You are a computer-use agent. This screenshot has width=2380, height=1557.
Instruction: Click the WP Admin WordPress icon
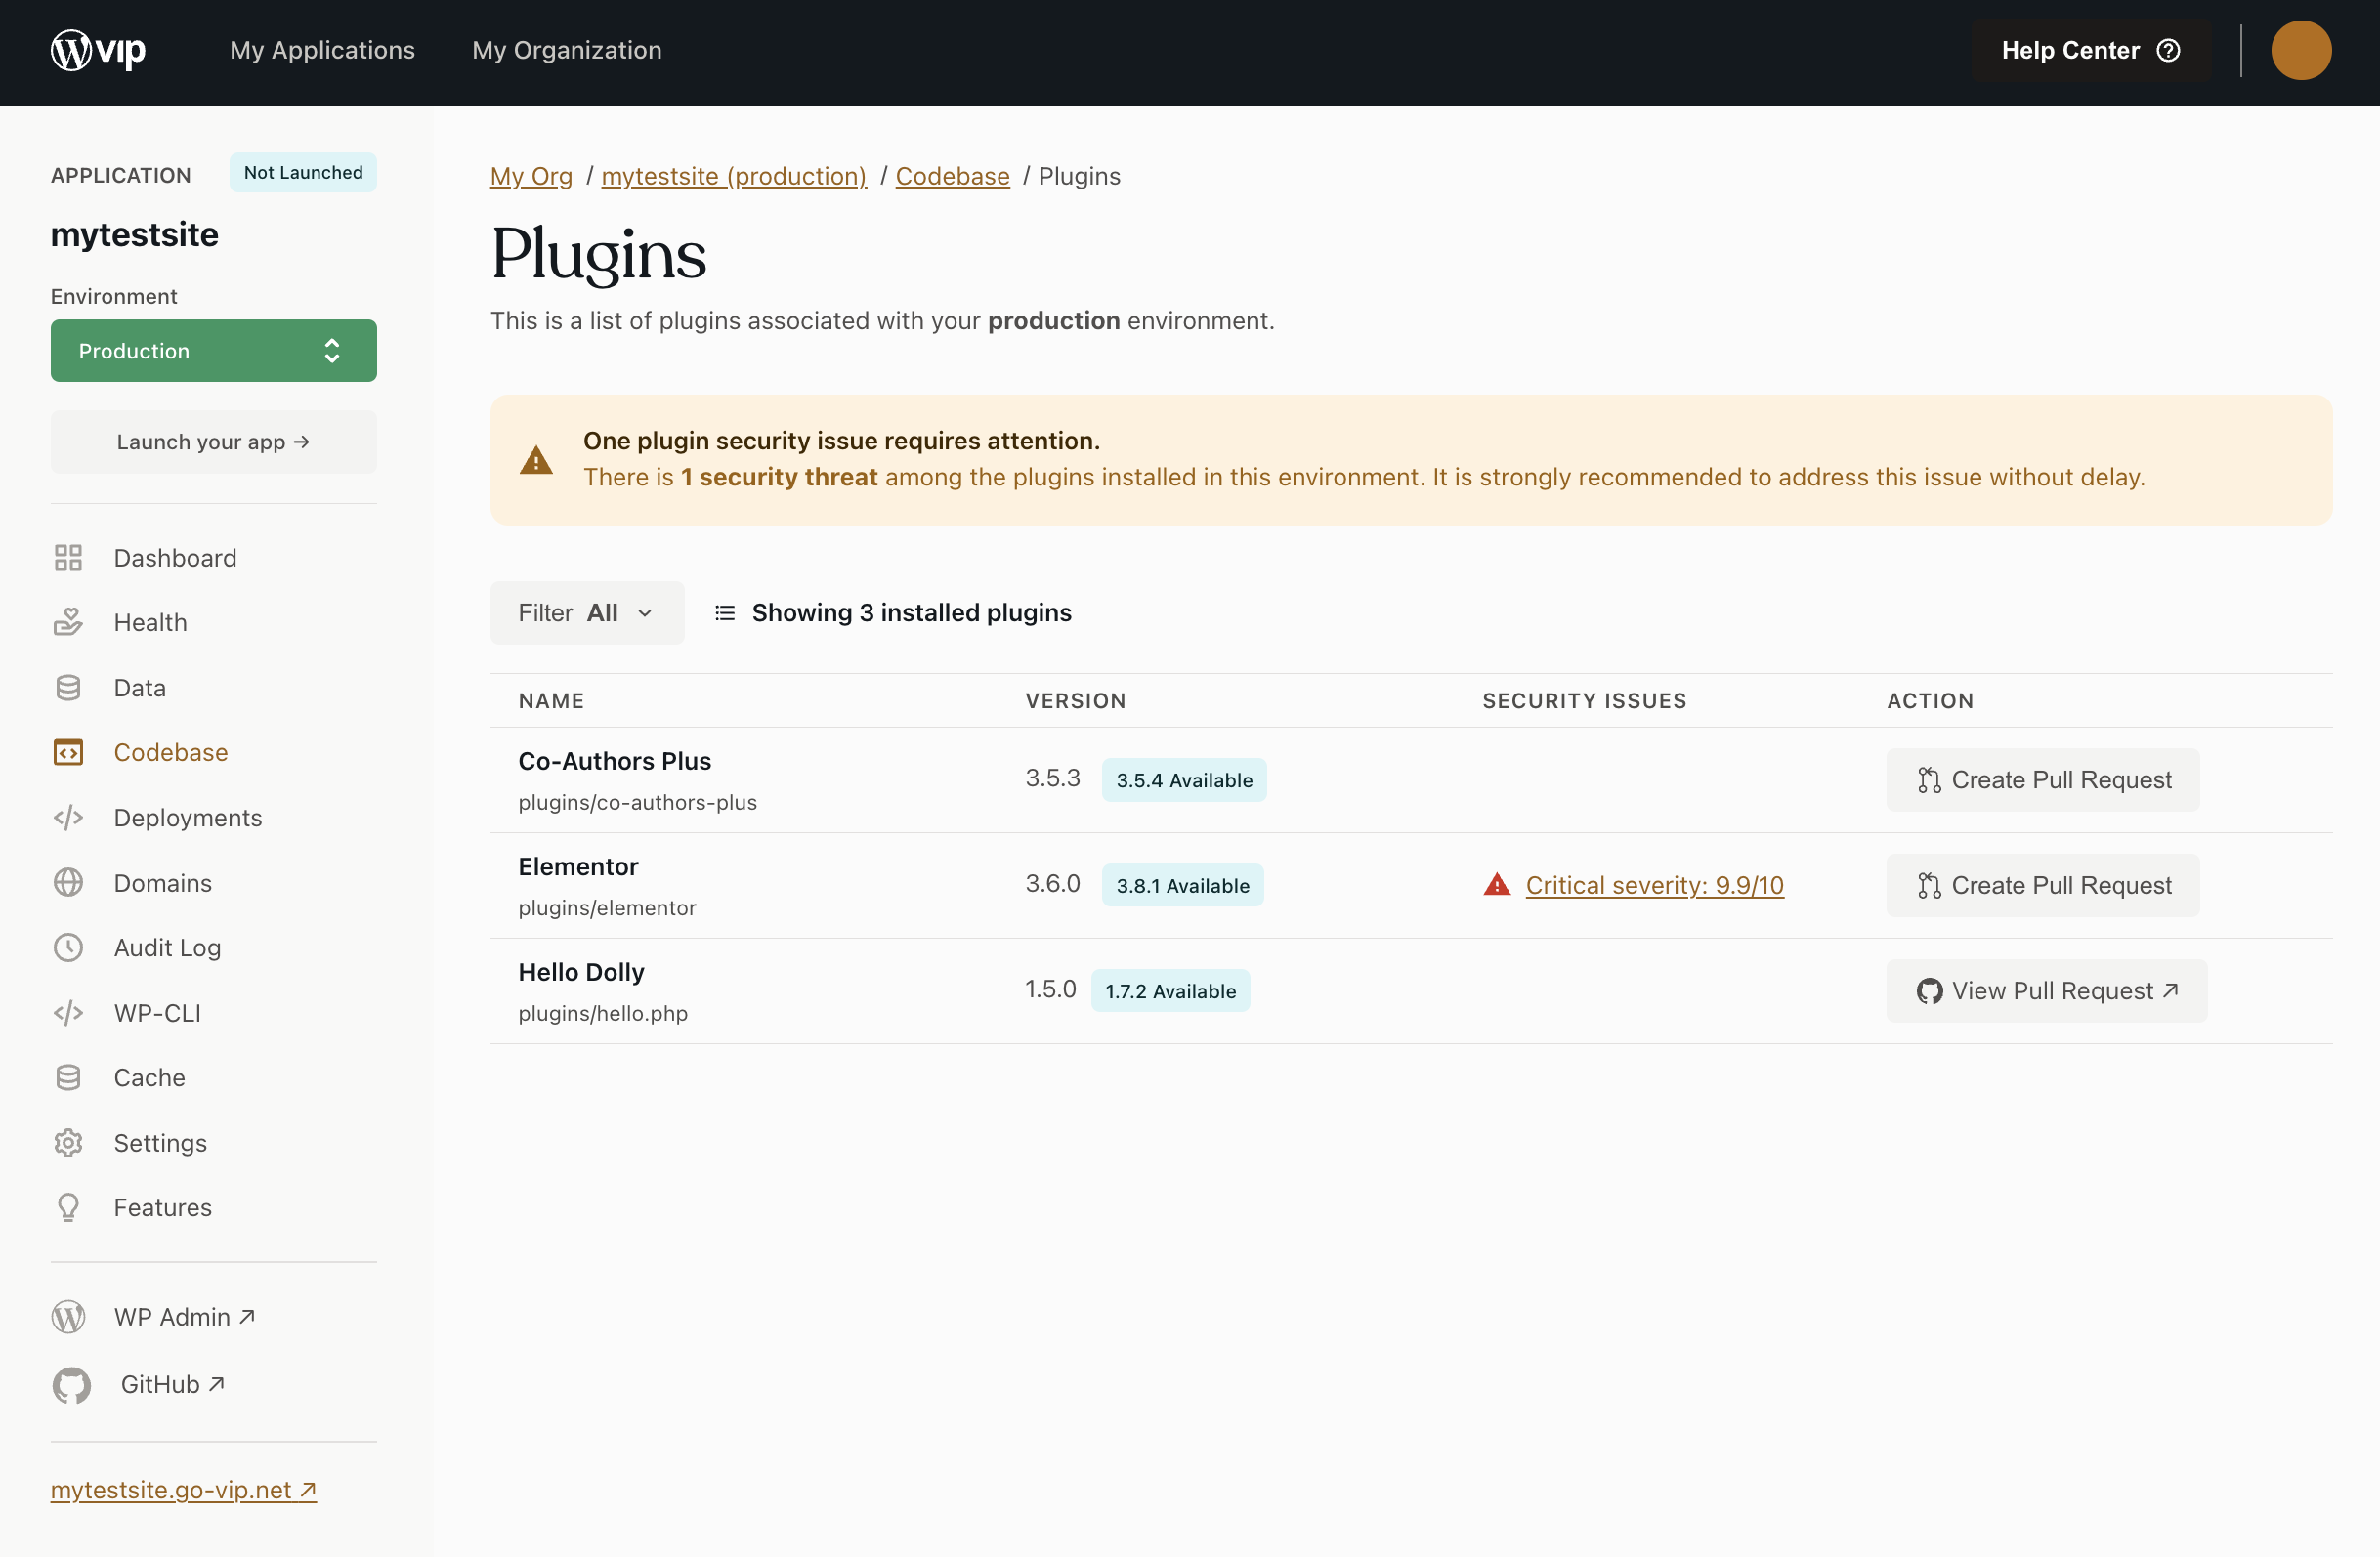[x=68, y=1317]
